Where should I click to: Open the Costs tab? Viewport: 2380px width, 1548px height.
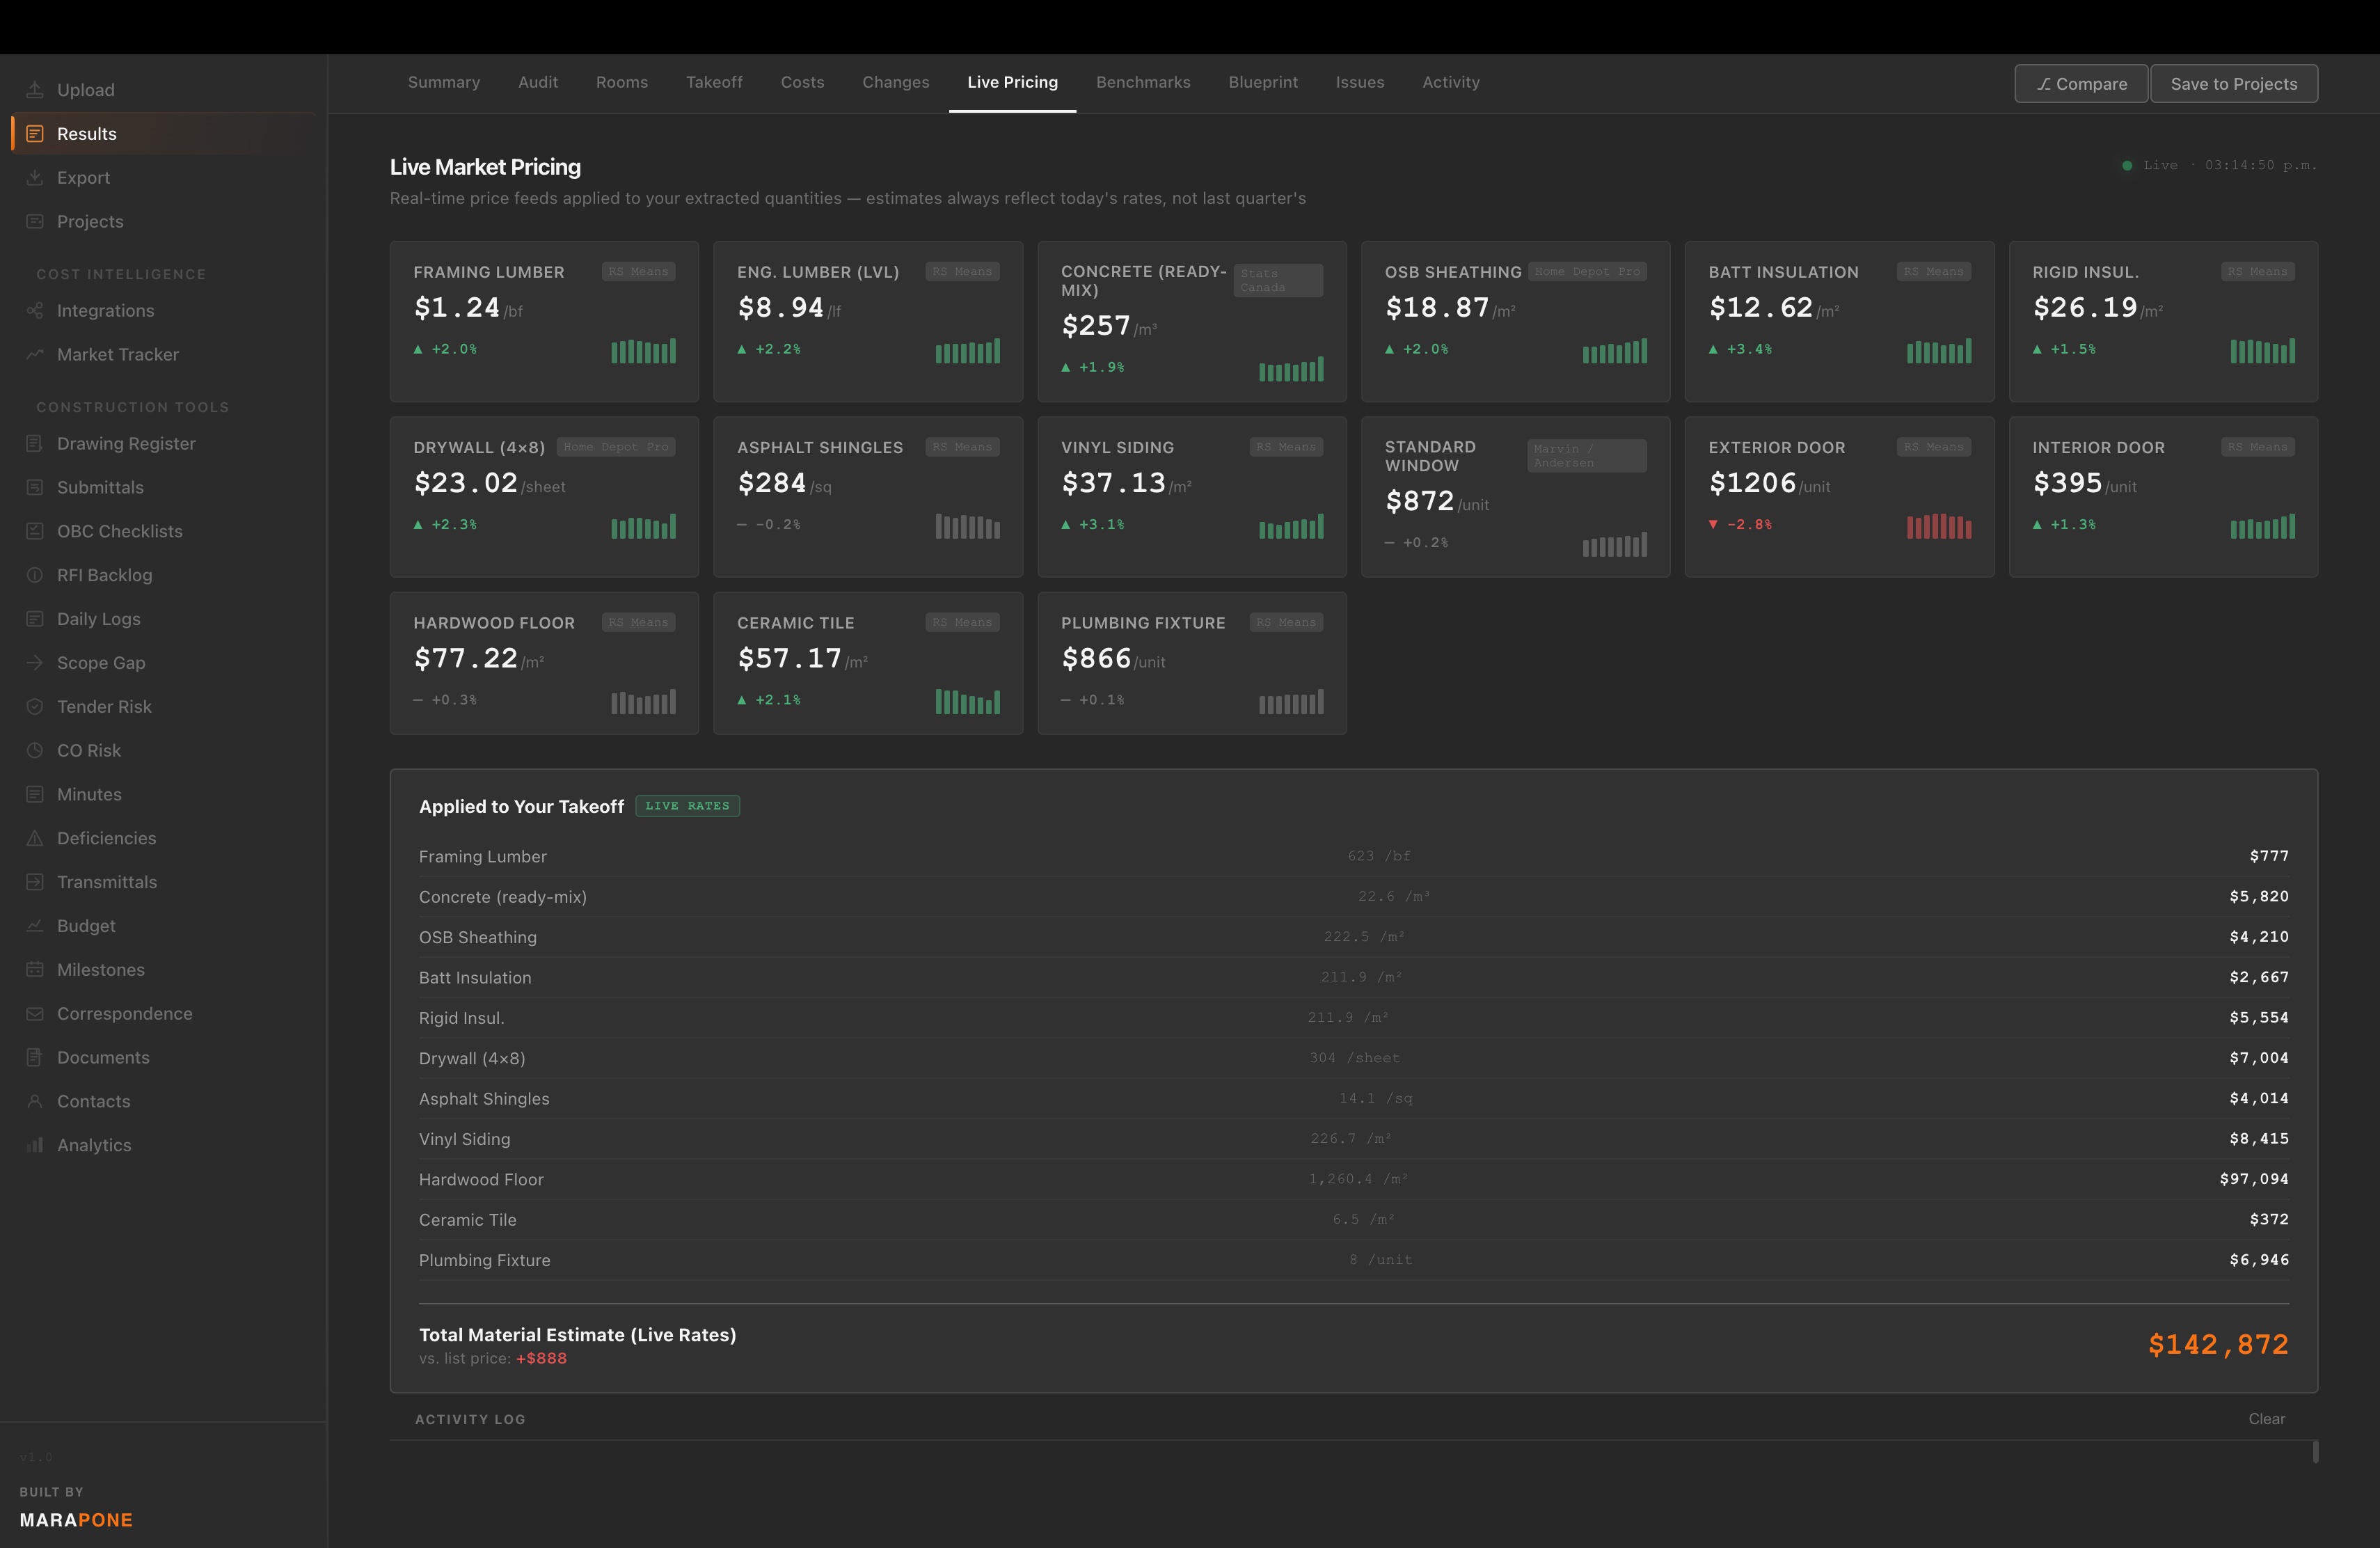[803, 83]
